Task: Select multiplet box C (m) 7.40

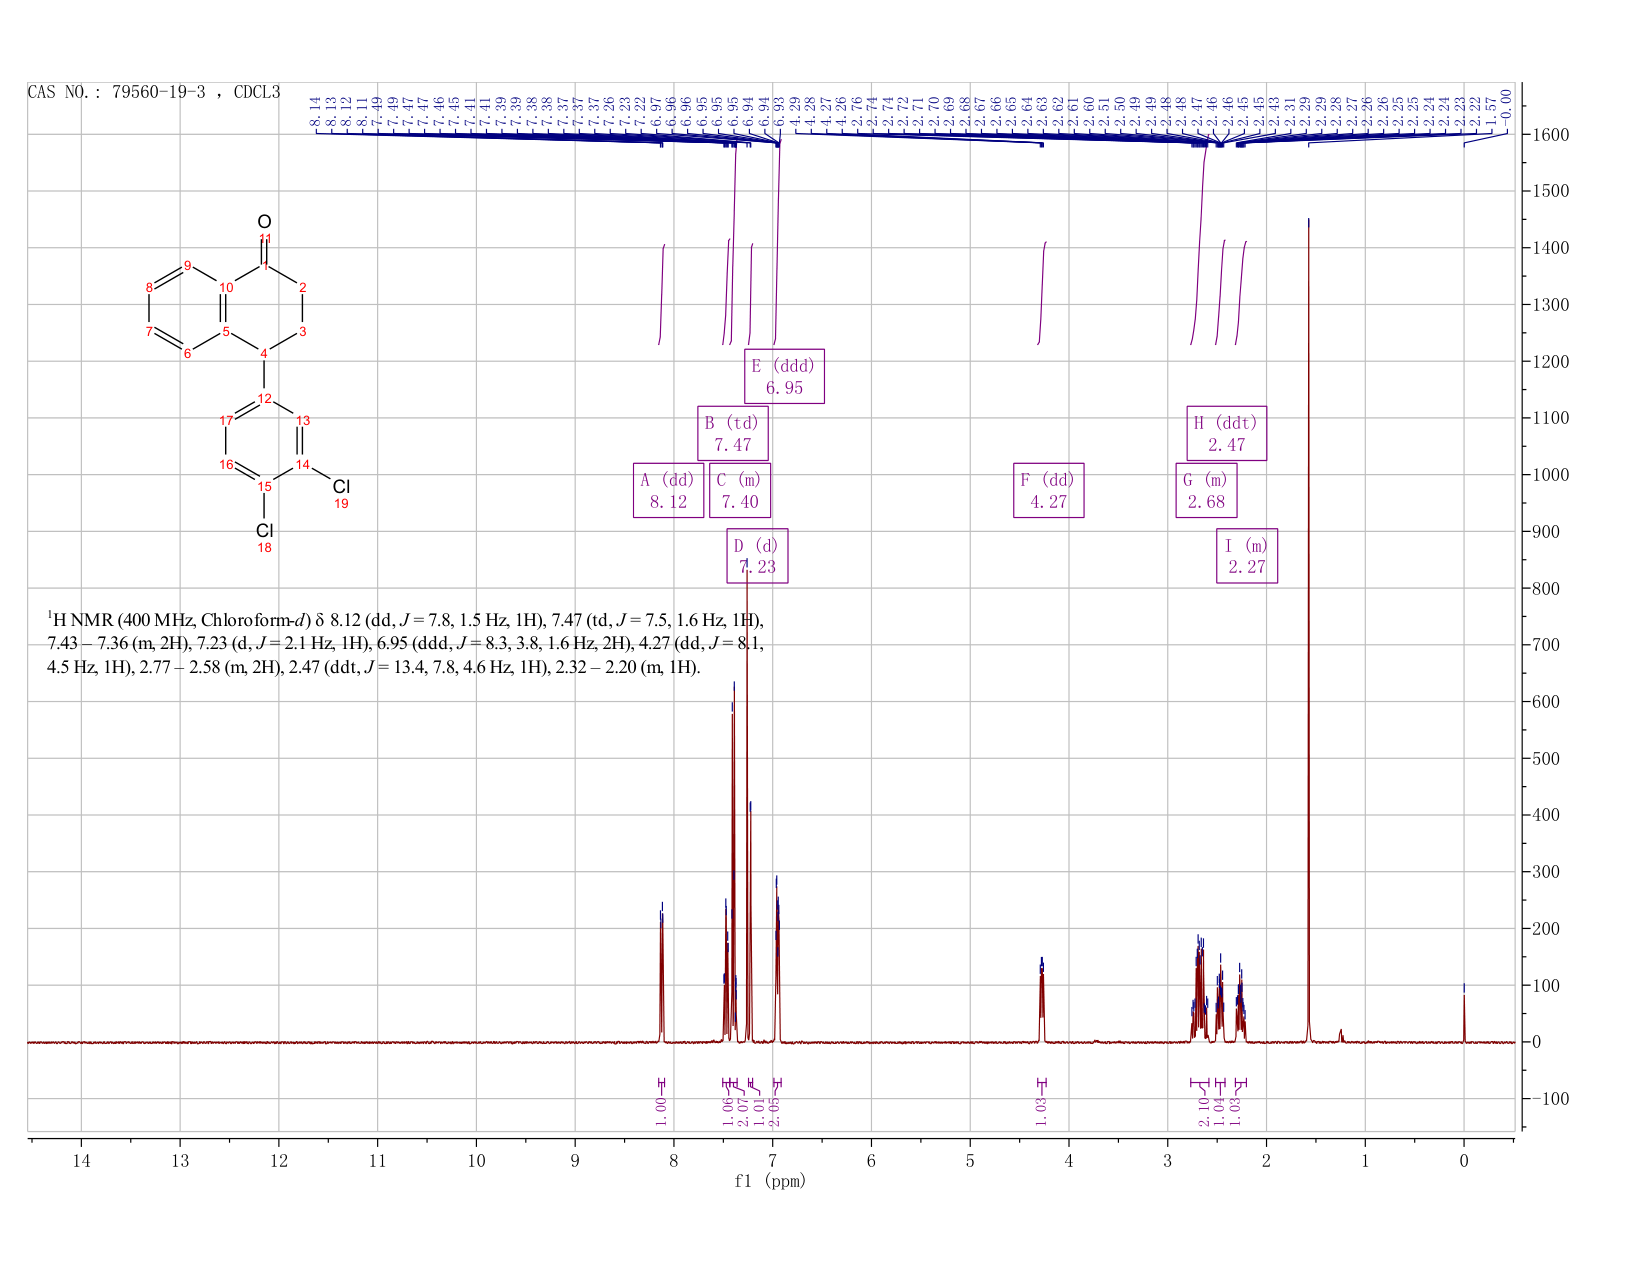Action: coord(740,490)
